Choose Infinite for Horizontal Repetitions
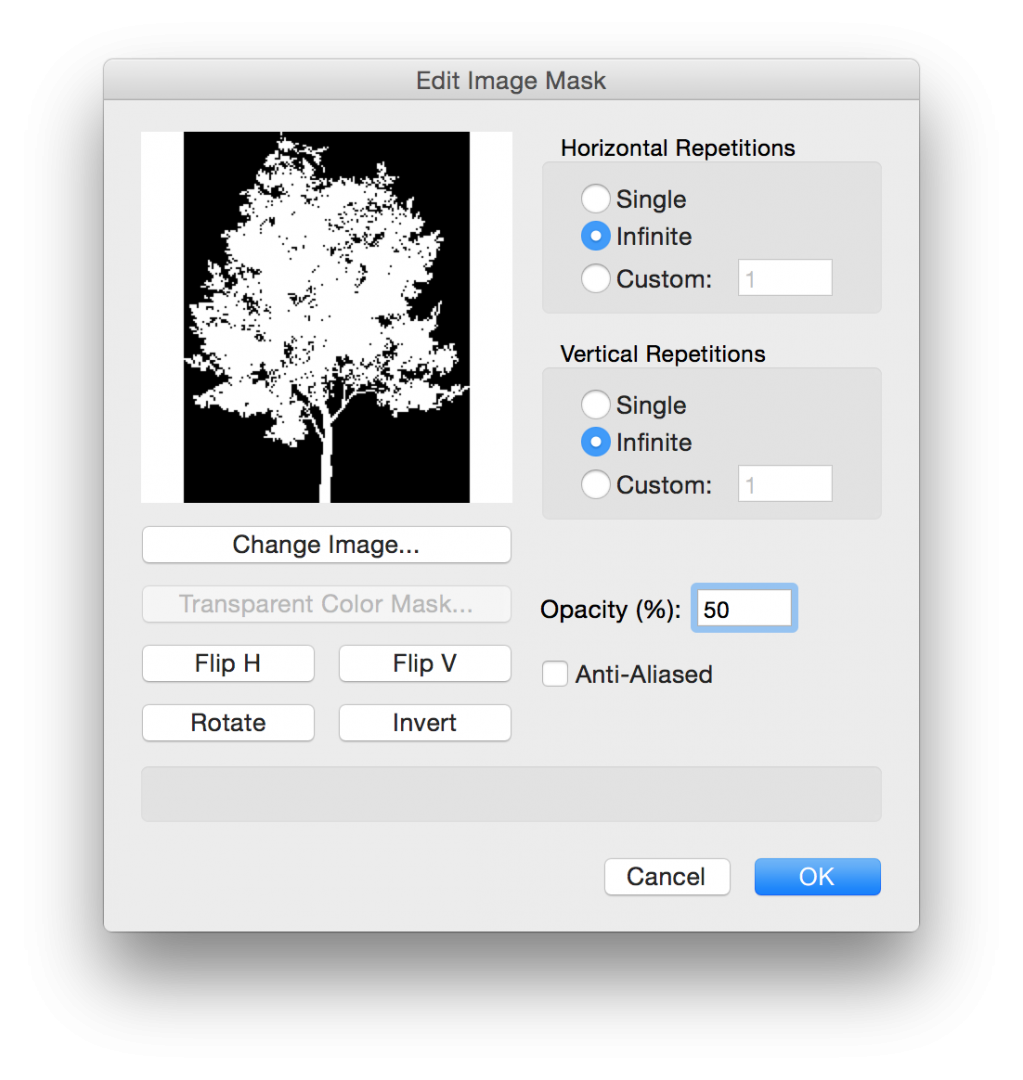 [596, 237]
